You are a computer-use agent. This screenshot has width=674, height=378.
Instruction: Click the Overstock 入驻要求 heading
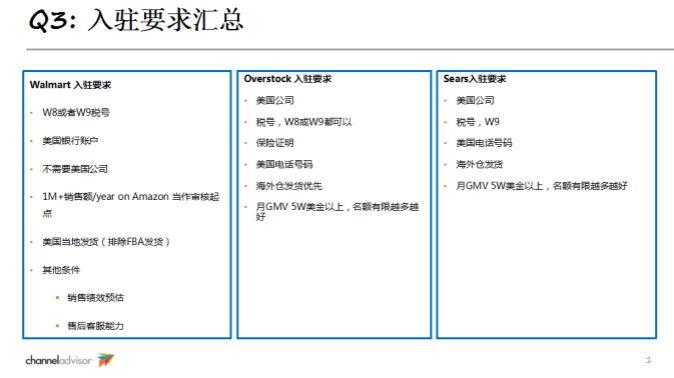(288, 79)
